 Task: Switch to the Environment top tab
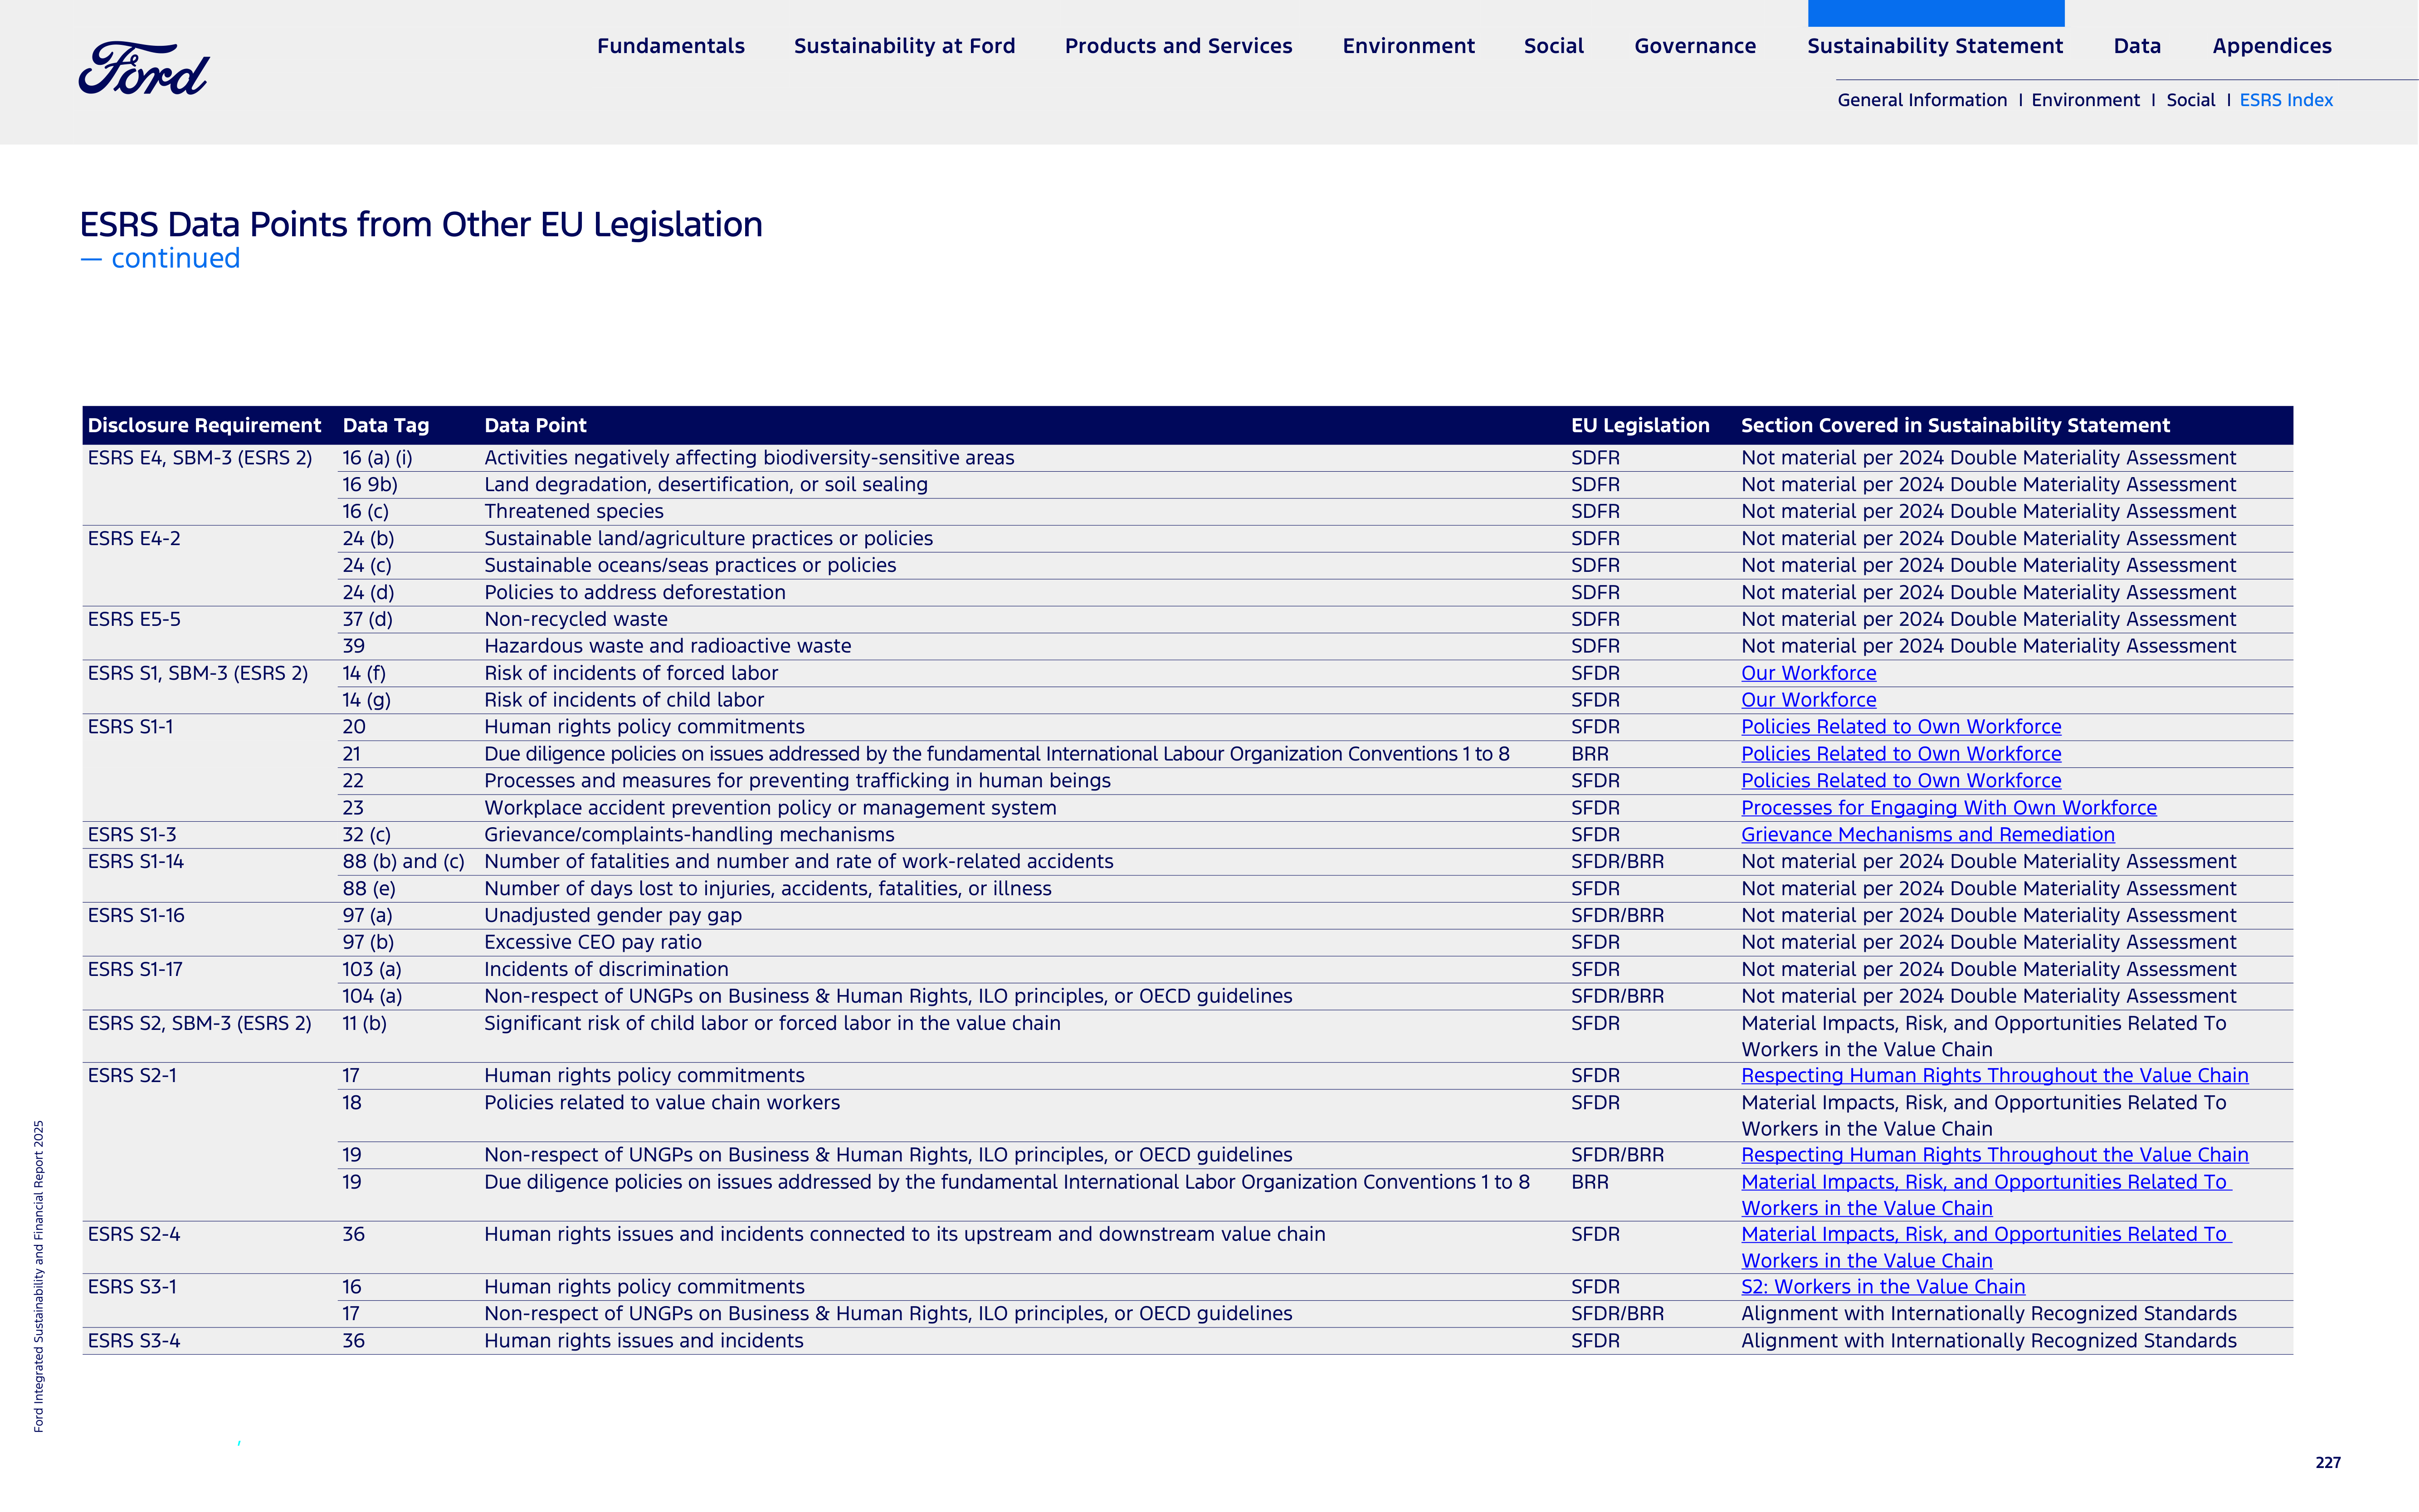click(x=1408, y=46)
